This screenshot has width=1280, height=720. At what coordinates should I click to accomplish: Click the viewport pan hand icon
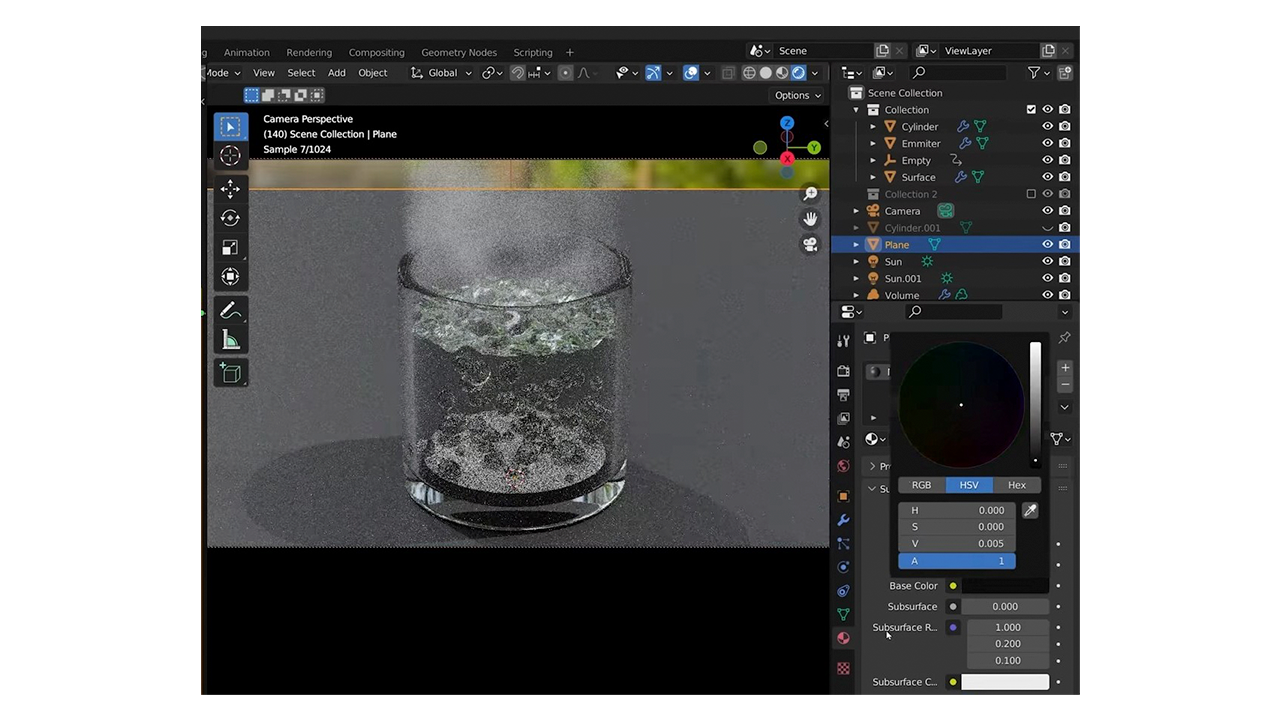coord(810,219)
